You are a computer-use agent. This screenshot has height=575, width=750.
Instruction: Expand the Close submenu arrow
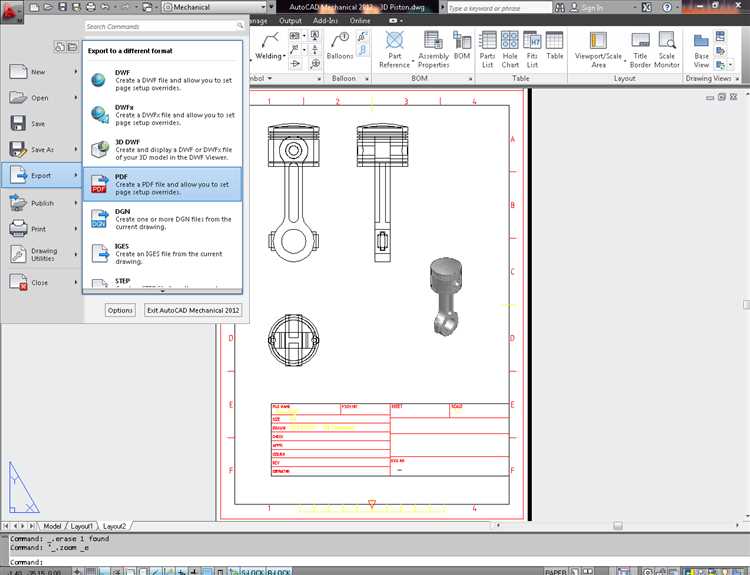[x=76, y=282]
